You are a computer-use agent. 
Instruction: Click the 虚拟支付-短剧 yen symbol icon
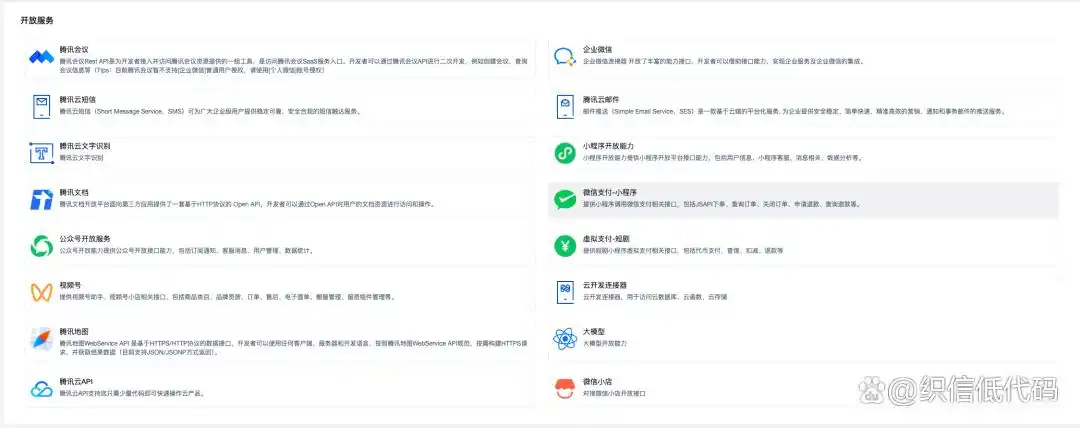point(565,246)
